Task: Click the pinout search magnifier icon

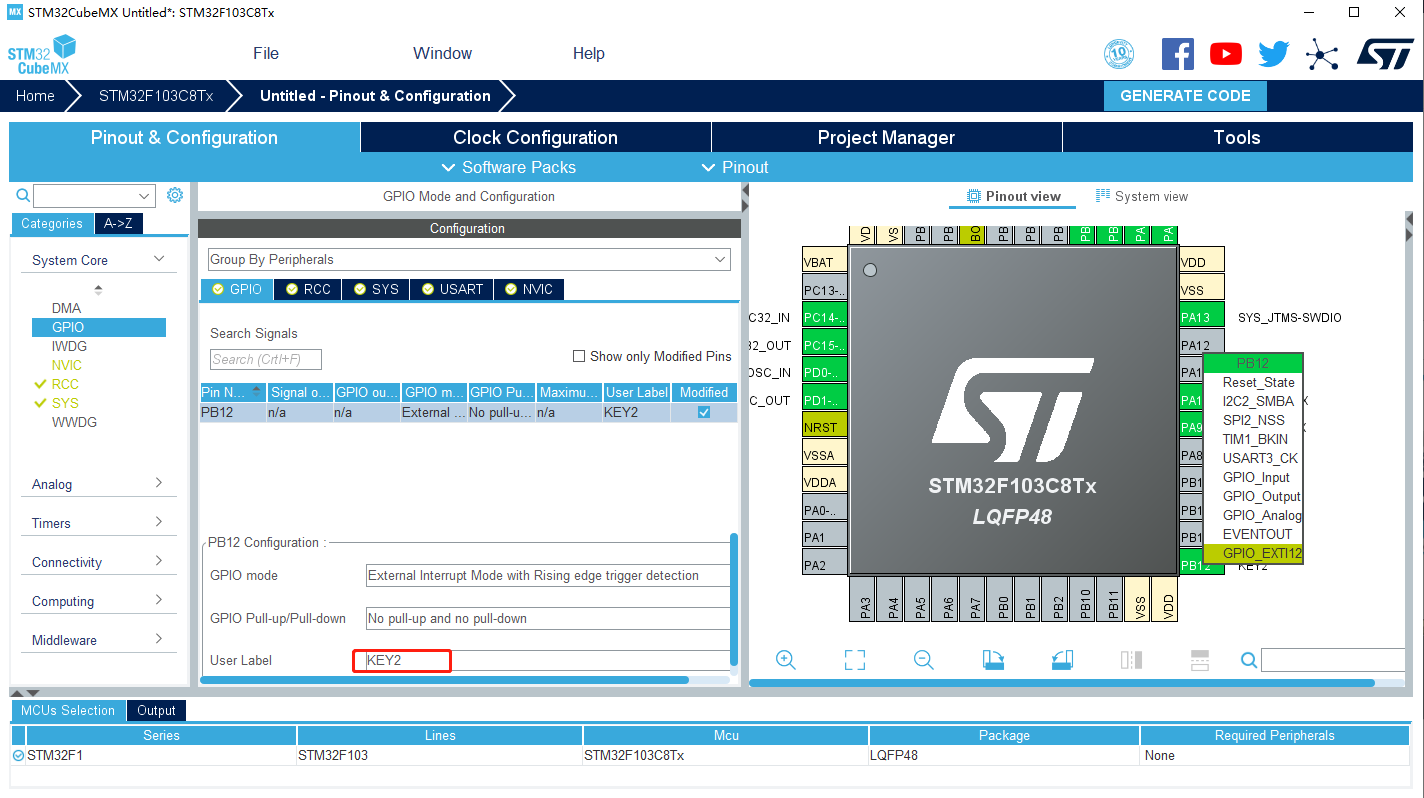Action: [1249, 660]
